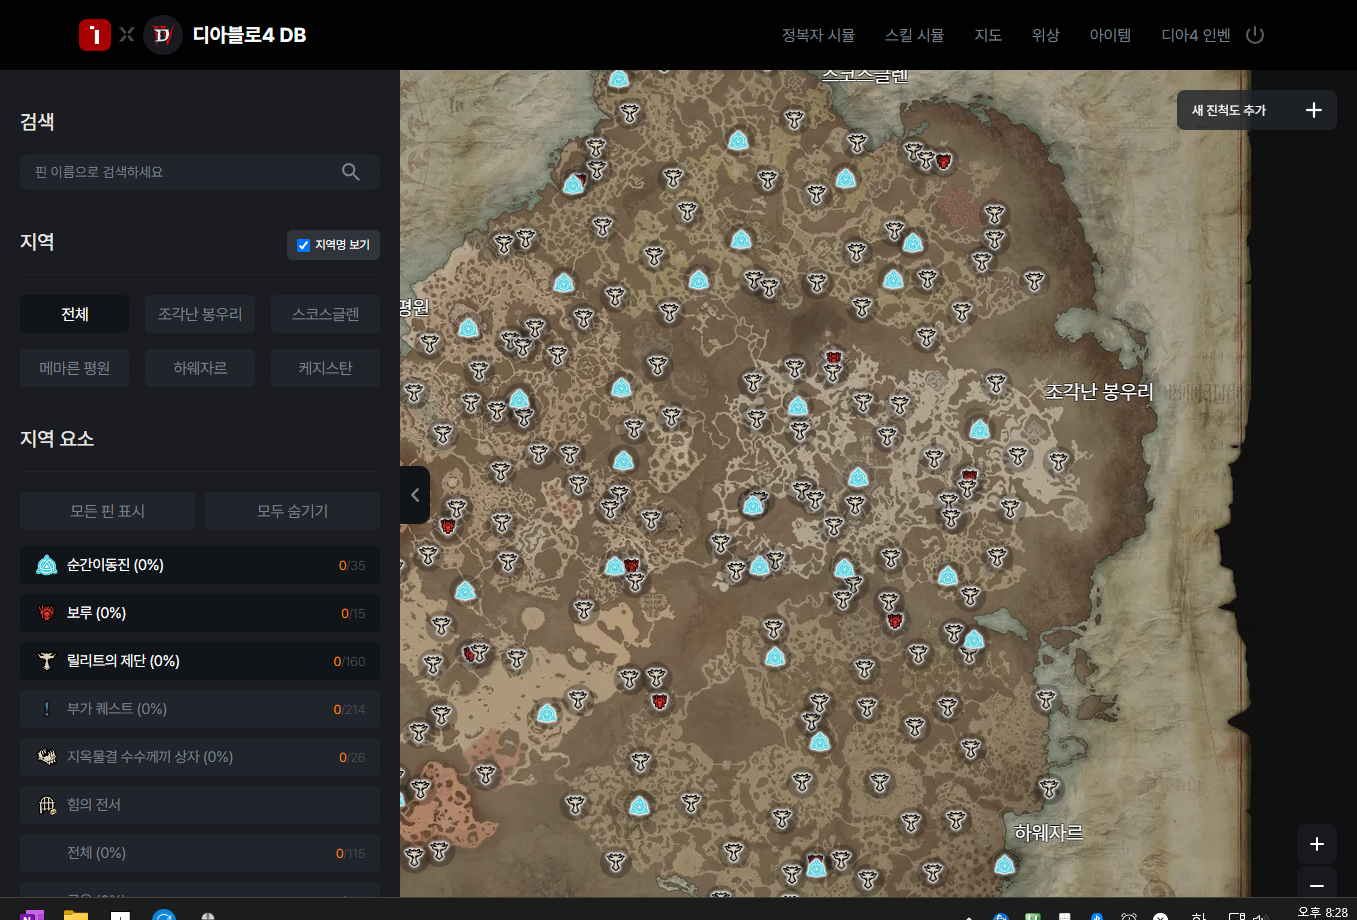
Task: Open 디아4 인벤 in the top menu
Action: [1195, 35]
